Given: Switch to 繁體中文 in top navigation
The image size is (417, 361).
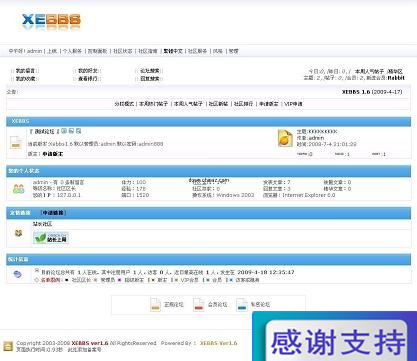Looking at the screenshot, I should click(x=173, y=51).
